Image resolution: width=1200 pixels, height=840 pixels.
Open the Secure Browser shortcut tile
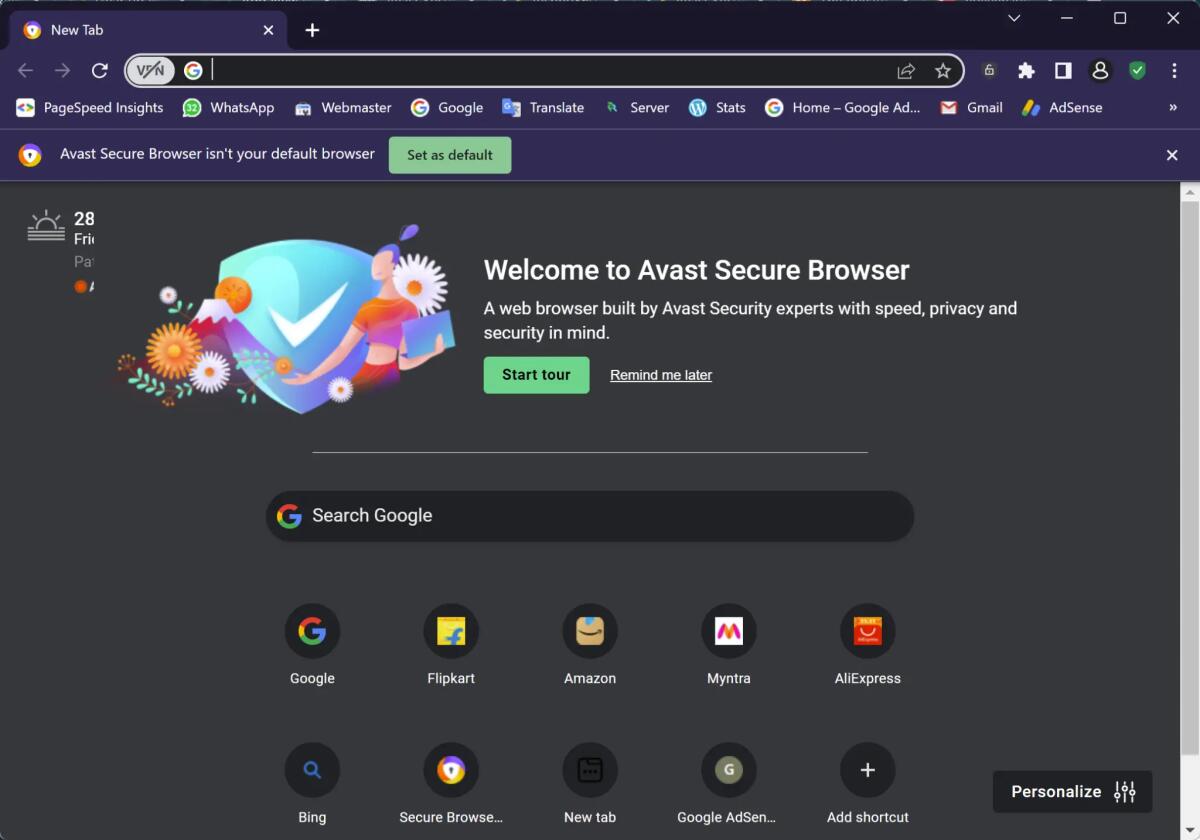coord(451,769)
